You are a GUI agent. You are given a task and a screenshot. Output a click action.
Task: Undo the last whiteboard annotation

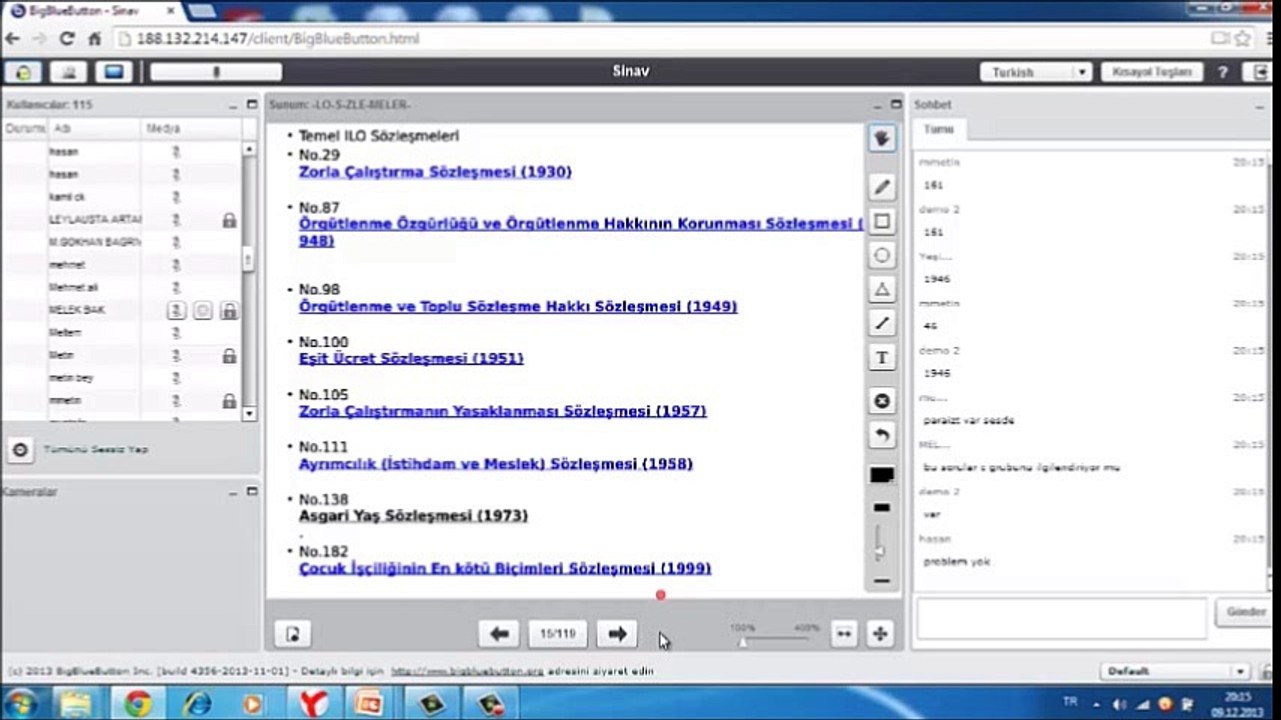pyautogui.click(x=882, y=435)
